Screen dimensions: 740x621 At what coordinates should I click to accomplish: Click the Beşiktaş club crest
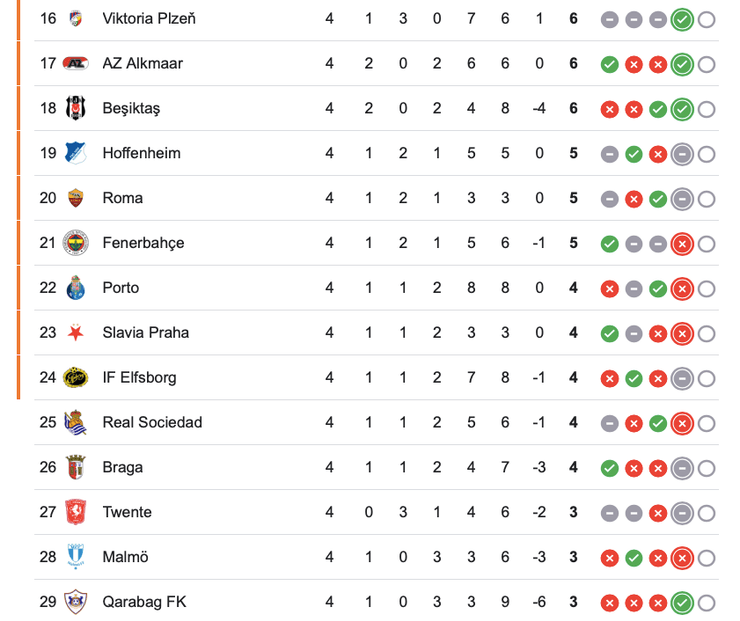[75, 108]
